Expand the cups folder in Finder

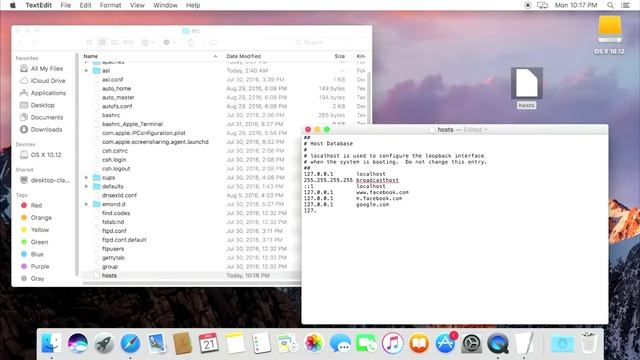click(86, 178)
